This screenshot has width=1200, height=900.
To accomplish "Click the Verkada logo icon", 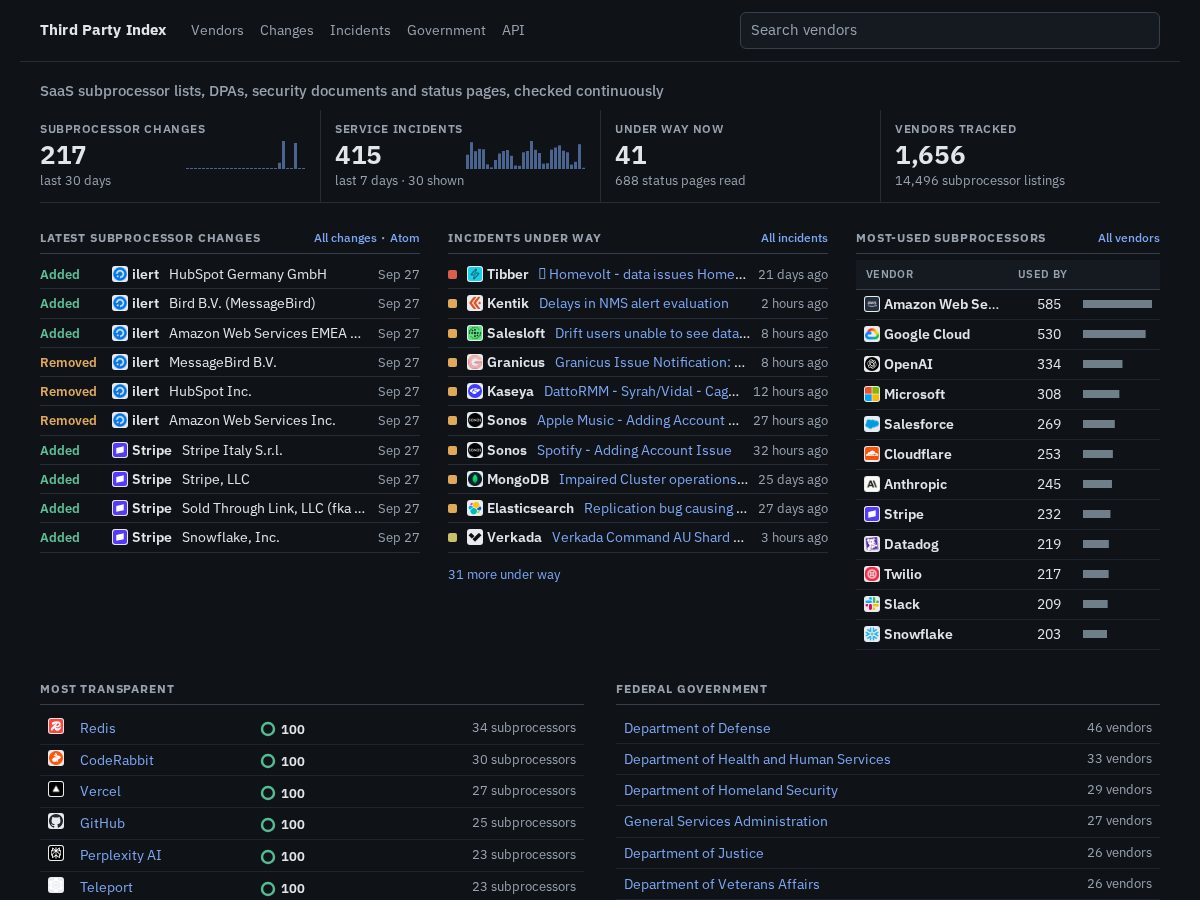I will click(475, 537).
